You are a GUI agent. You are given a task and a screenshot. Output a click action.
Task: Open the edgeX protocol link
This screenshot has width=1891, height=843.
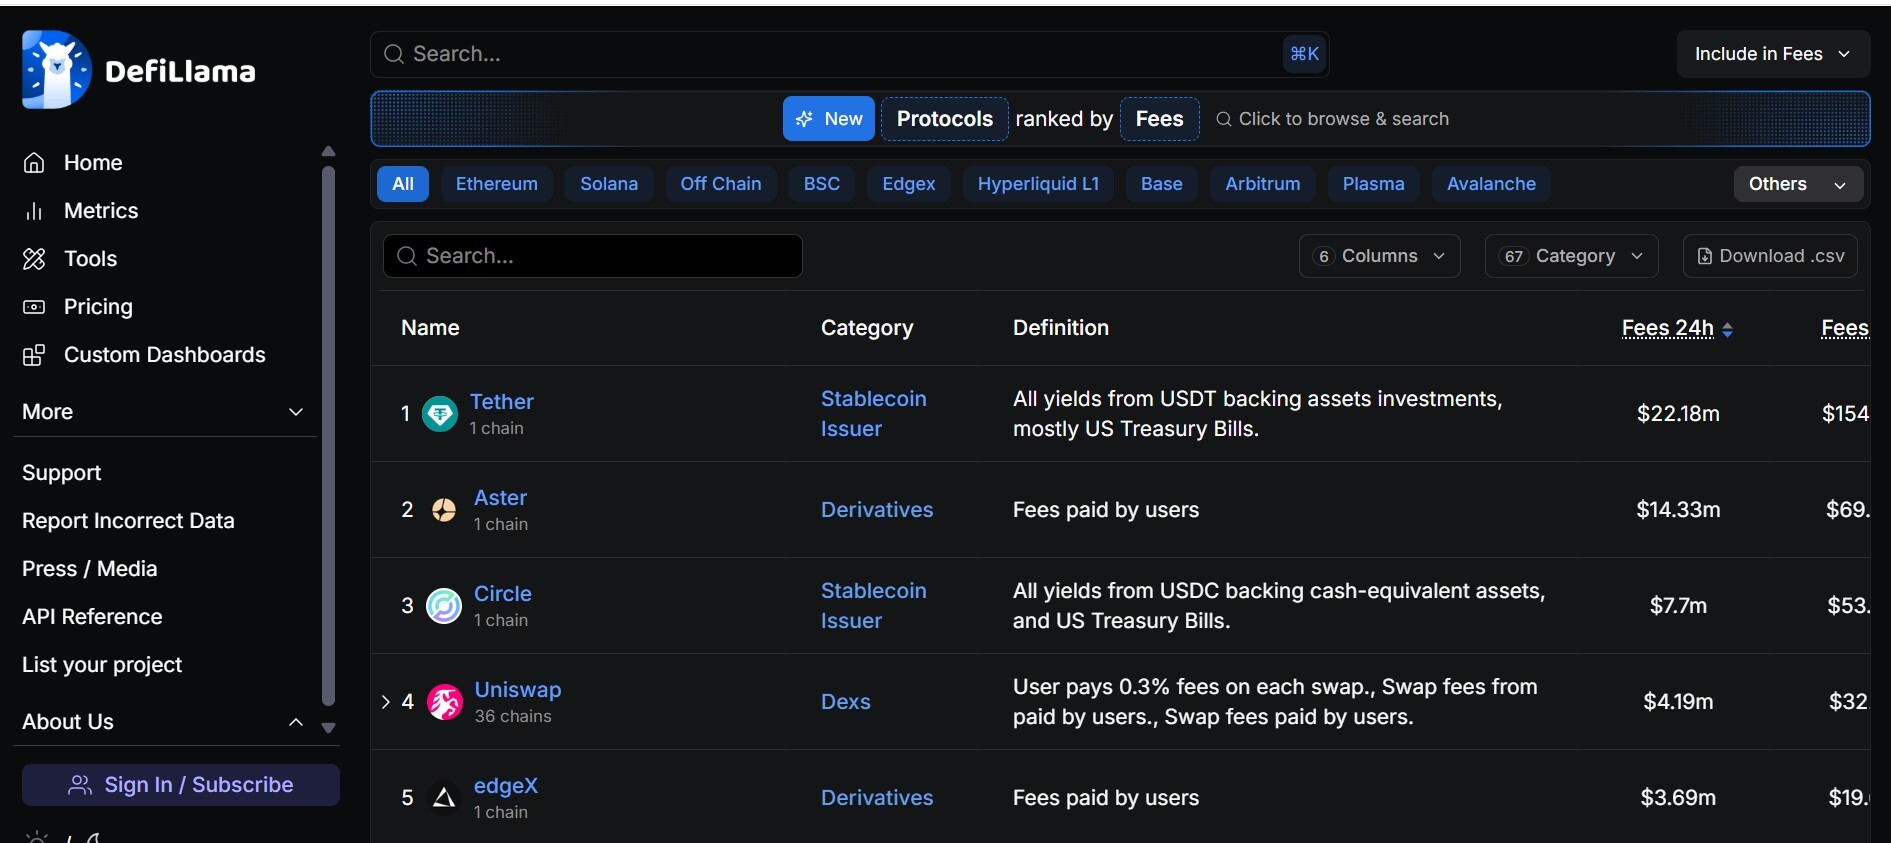click(506, 786)
